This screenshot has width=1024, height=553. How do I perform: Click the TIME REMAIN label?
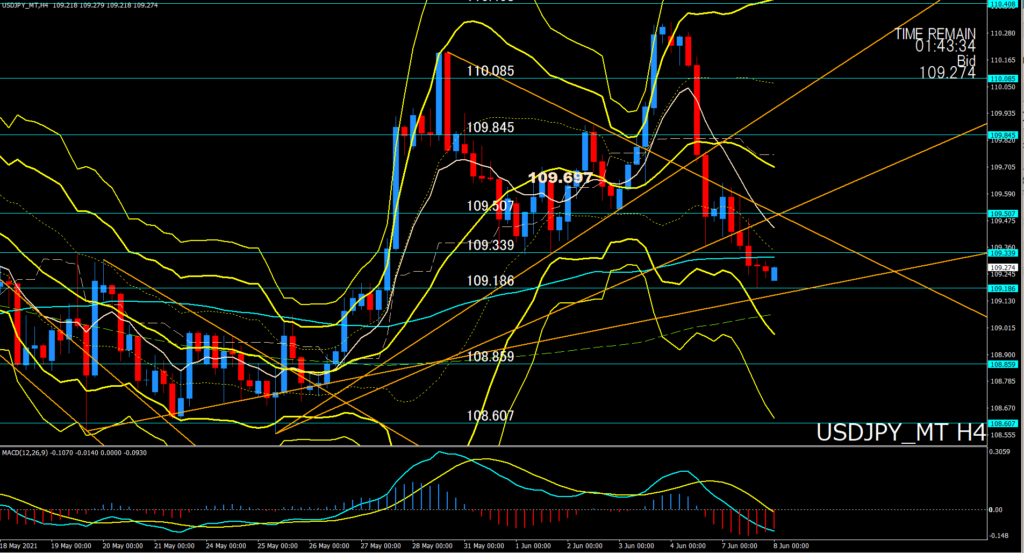coord(935,33)
